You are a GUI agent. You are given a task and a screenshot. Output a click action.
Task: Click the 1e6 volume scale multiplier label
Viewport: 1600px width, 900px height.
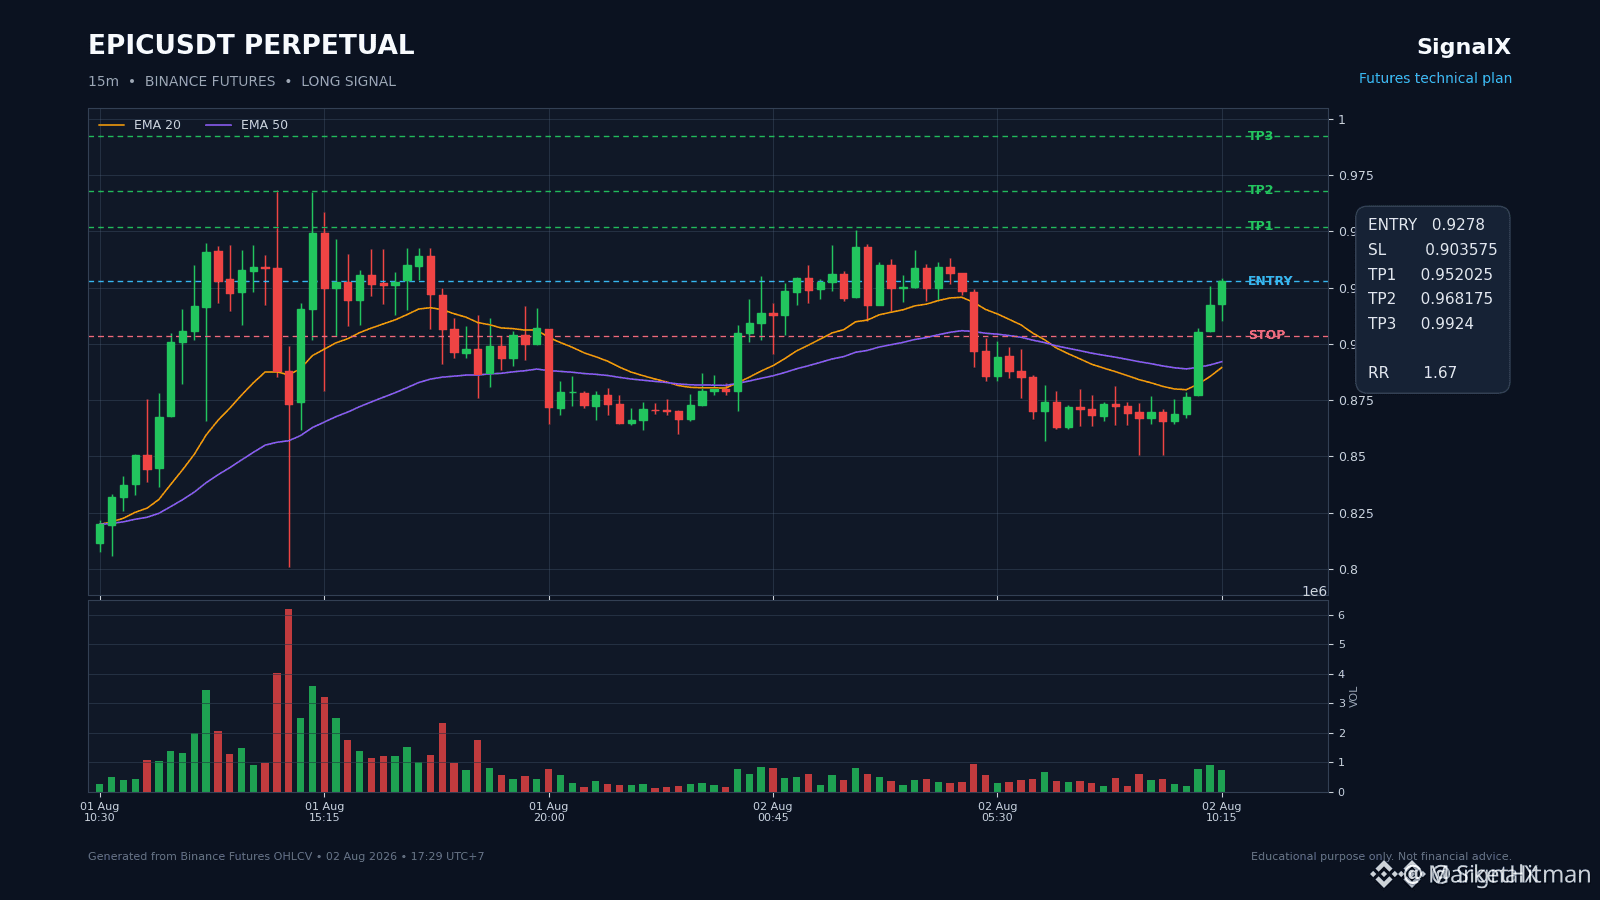(x=1314, y=591)
